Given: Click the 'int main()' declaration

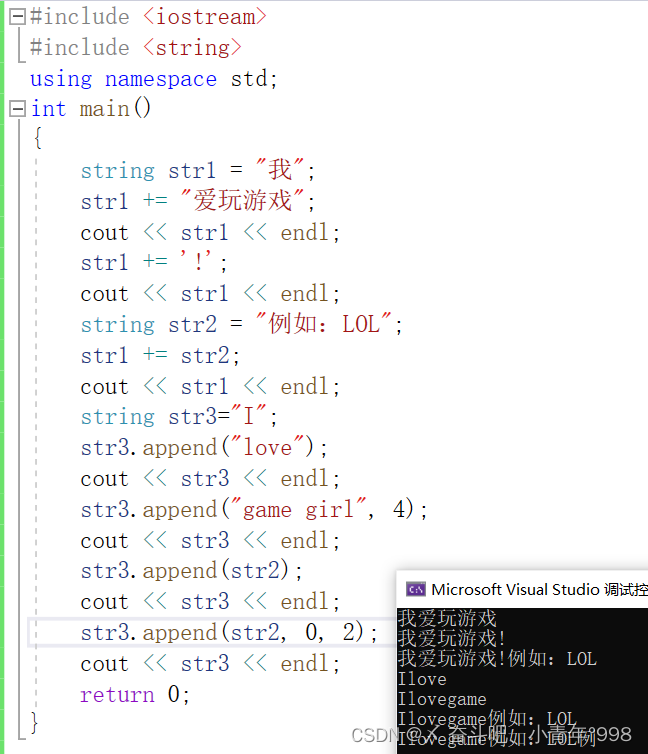Looking at the screenshot, I should pyautogui.click(x=91, y=109).
